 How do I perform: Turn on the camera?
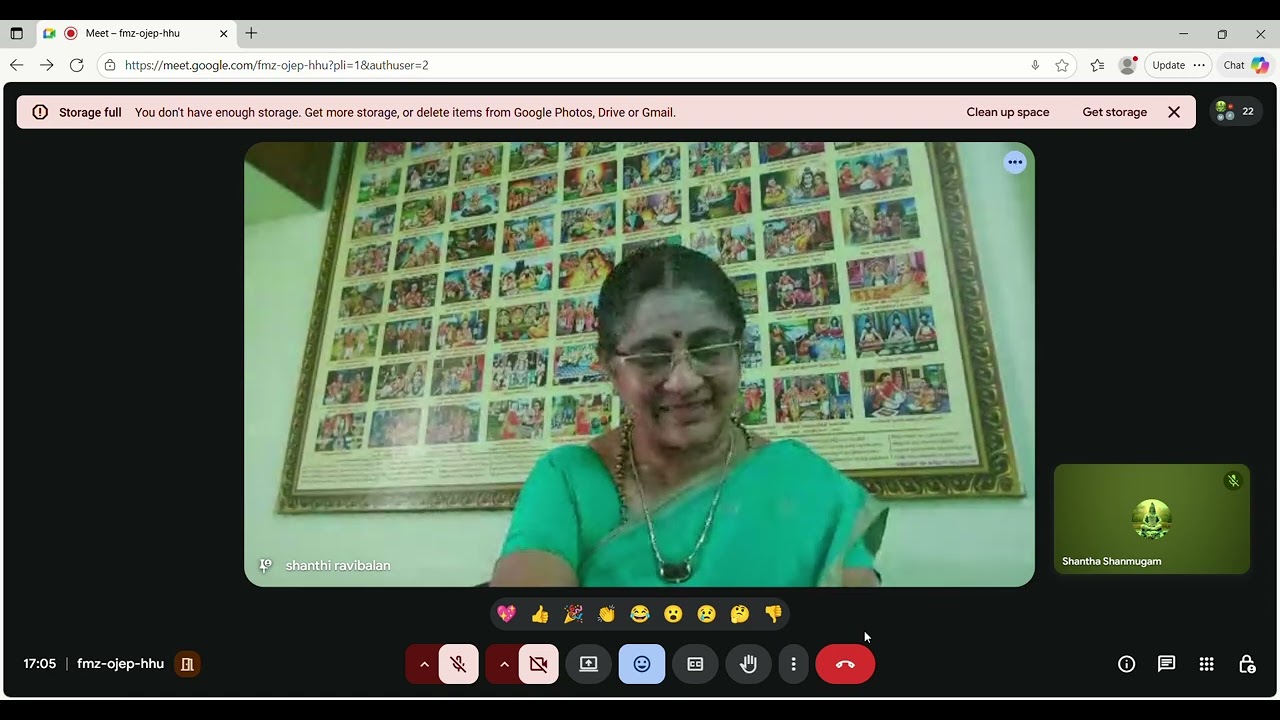point(538,664)
